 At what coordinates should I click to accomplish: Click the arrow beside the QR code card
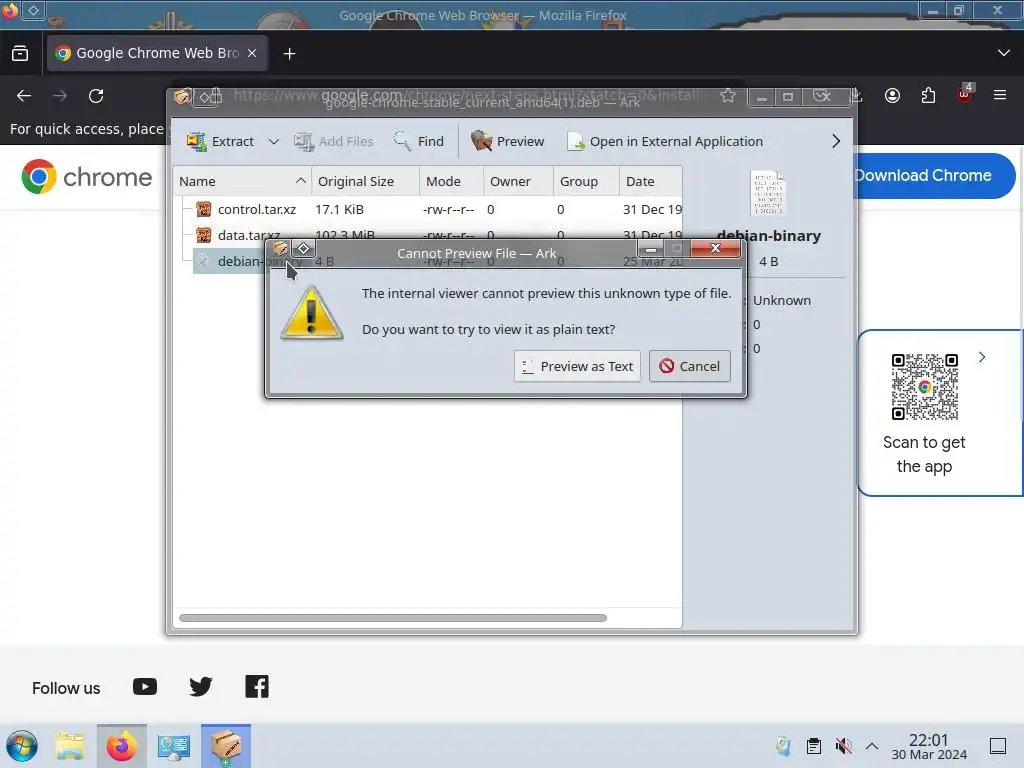click(982, 357)
